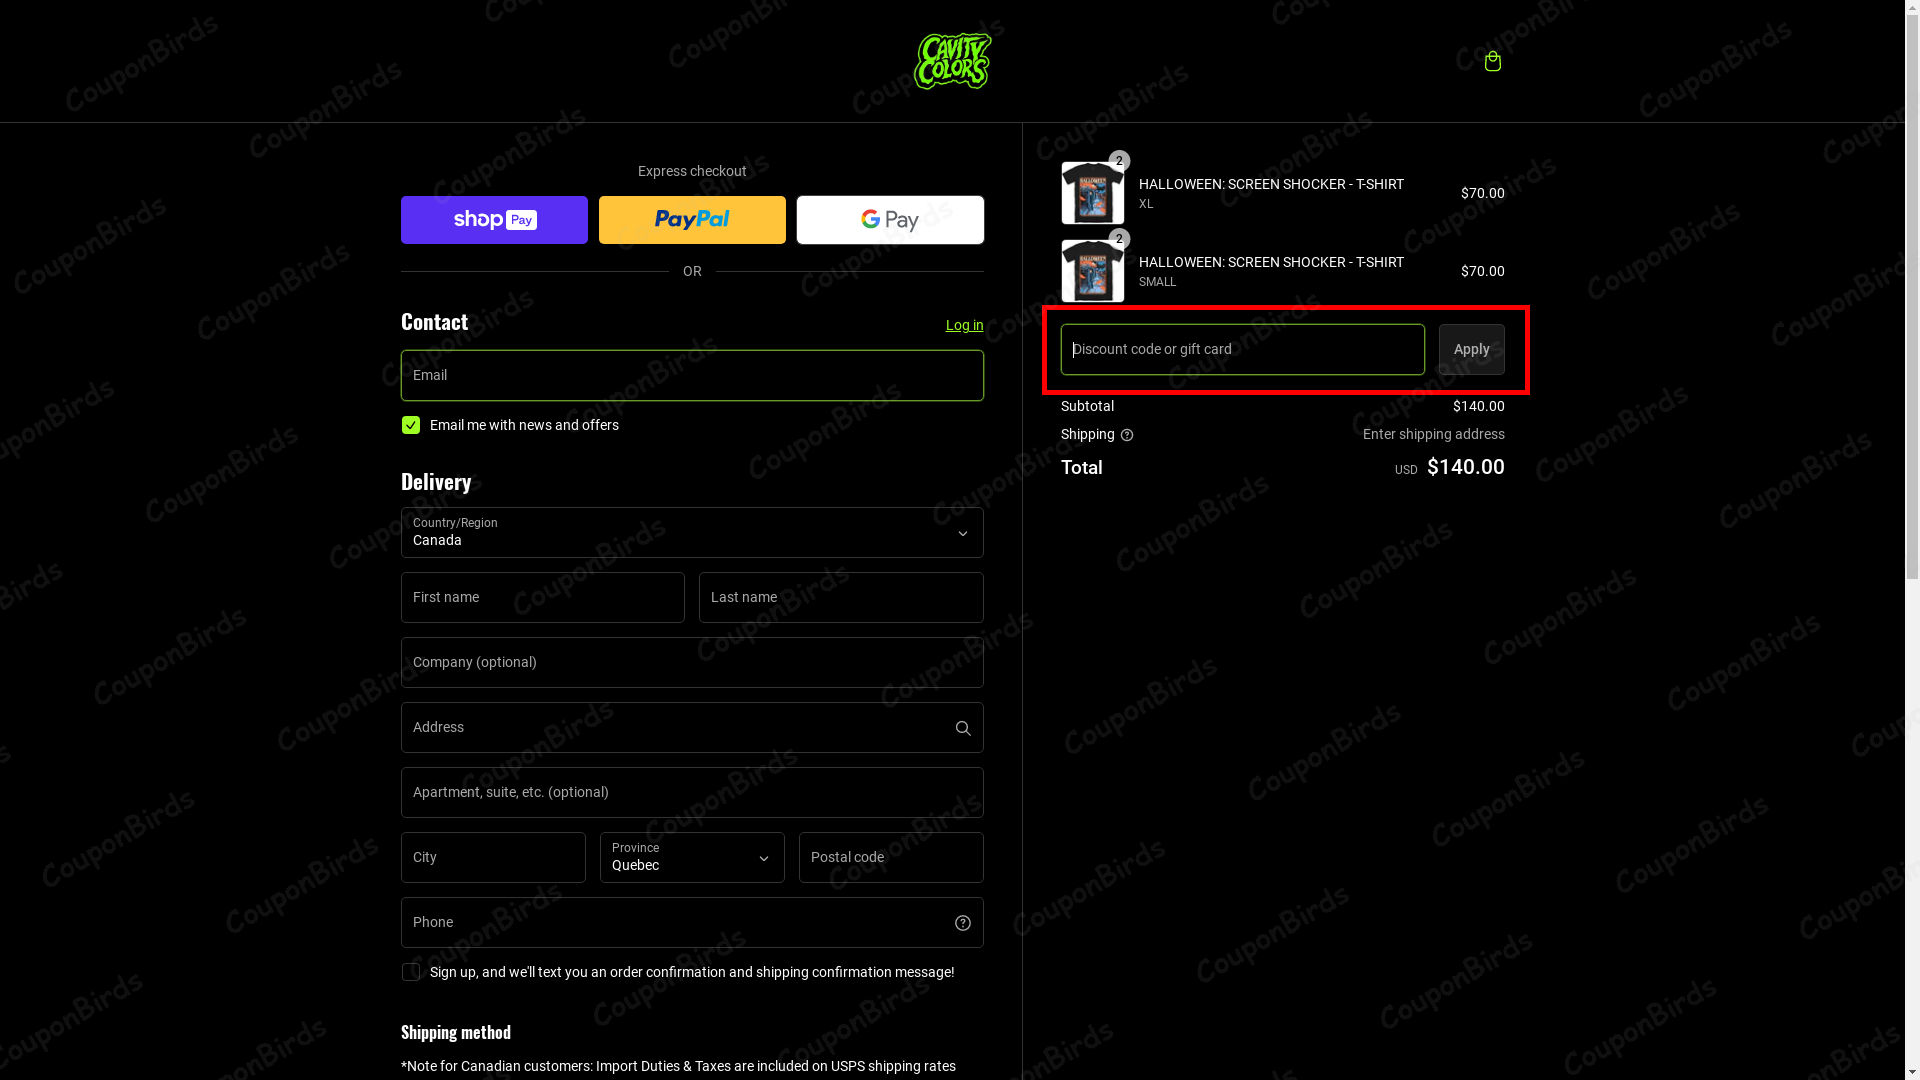Viewport: 1920px width, 1080px height.
Task: Focus the discount code or gift card field
Action: 1242,349
